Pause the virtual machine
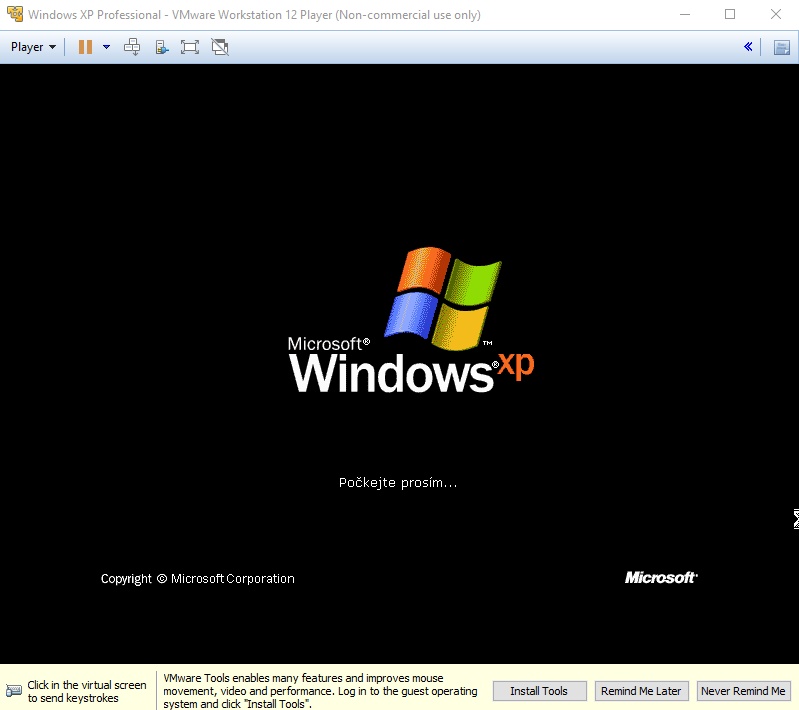The height and width of the screenshot is (710, 799). coord(85,47)
